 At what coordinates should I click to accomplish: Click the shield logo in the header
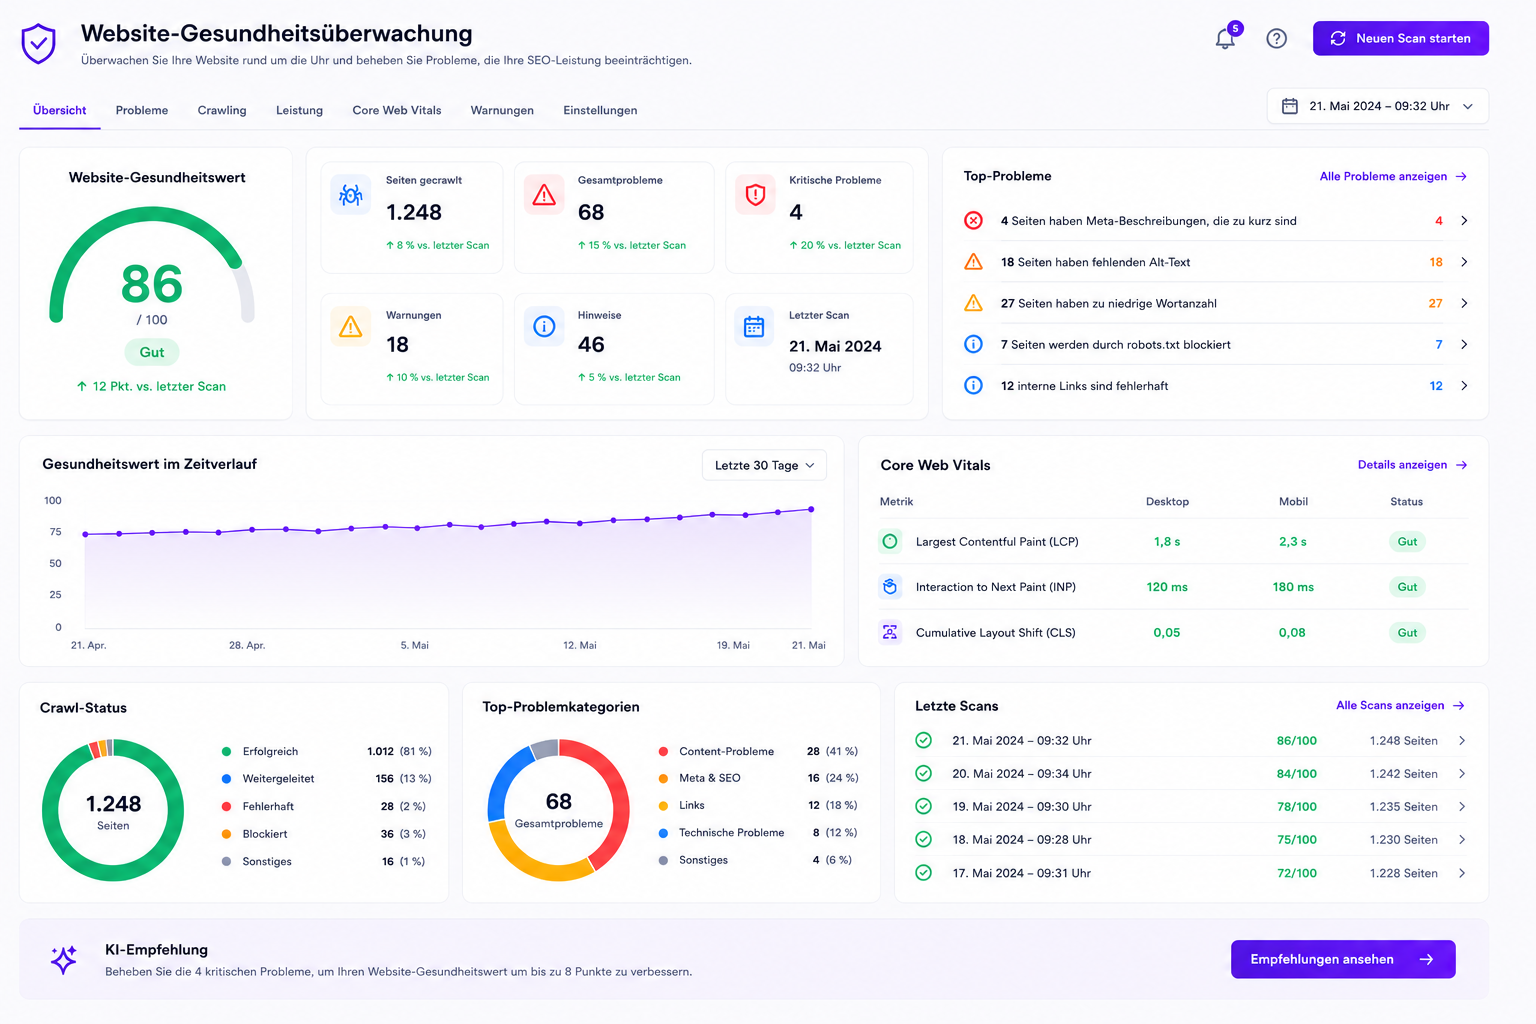[x=39, y=44]
